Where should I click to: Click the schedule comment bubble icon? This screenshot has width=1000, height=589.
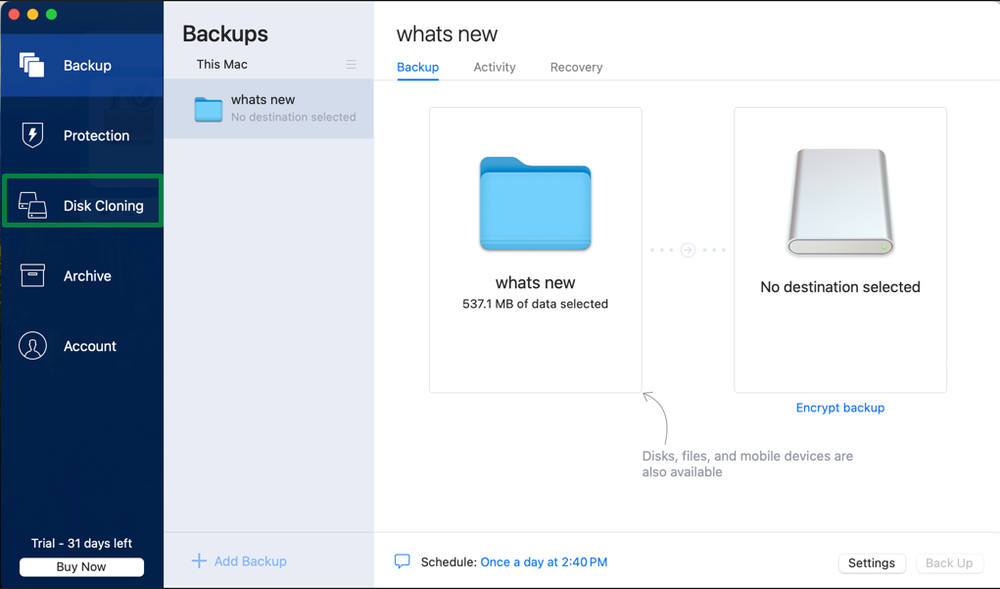tap(402, 562)
